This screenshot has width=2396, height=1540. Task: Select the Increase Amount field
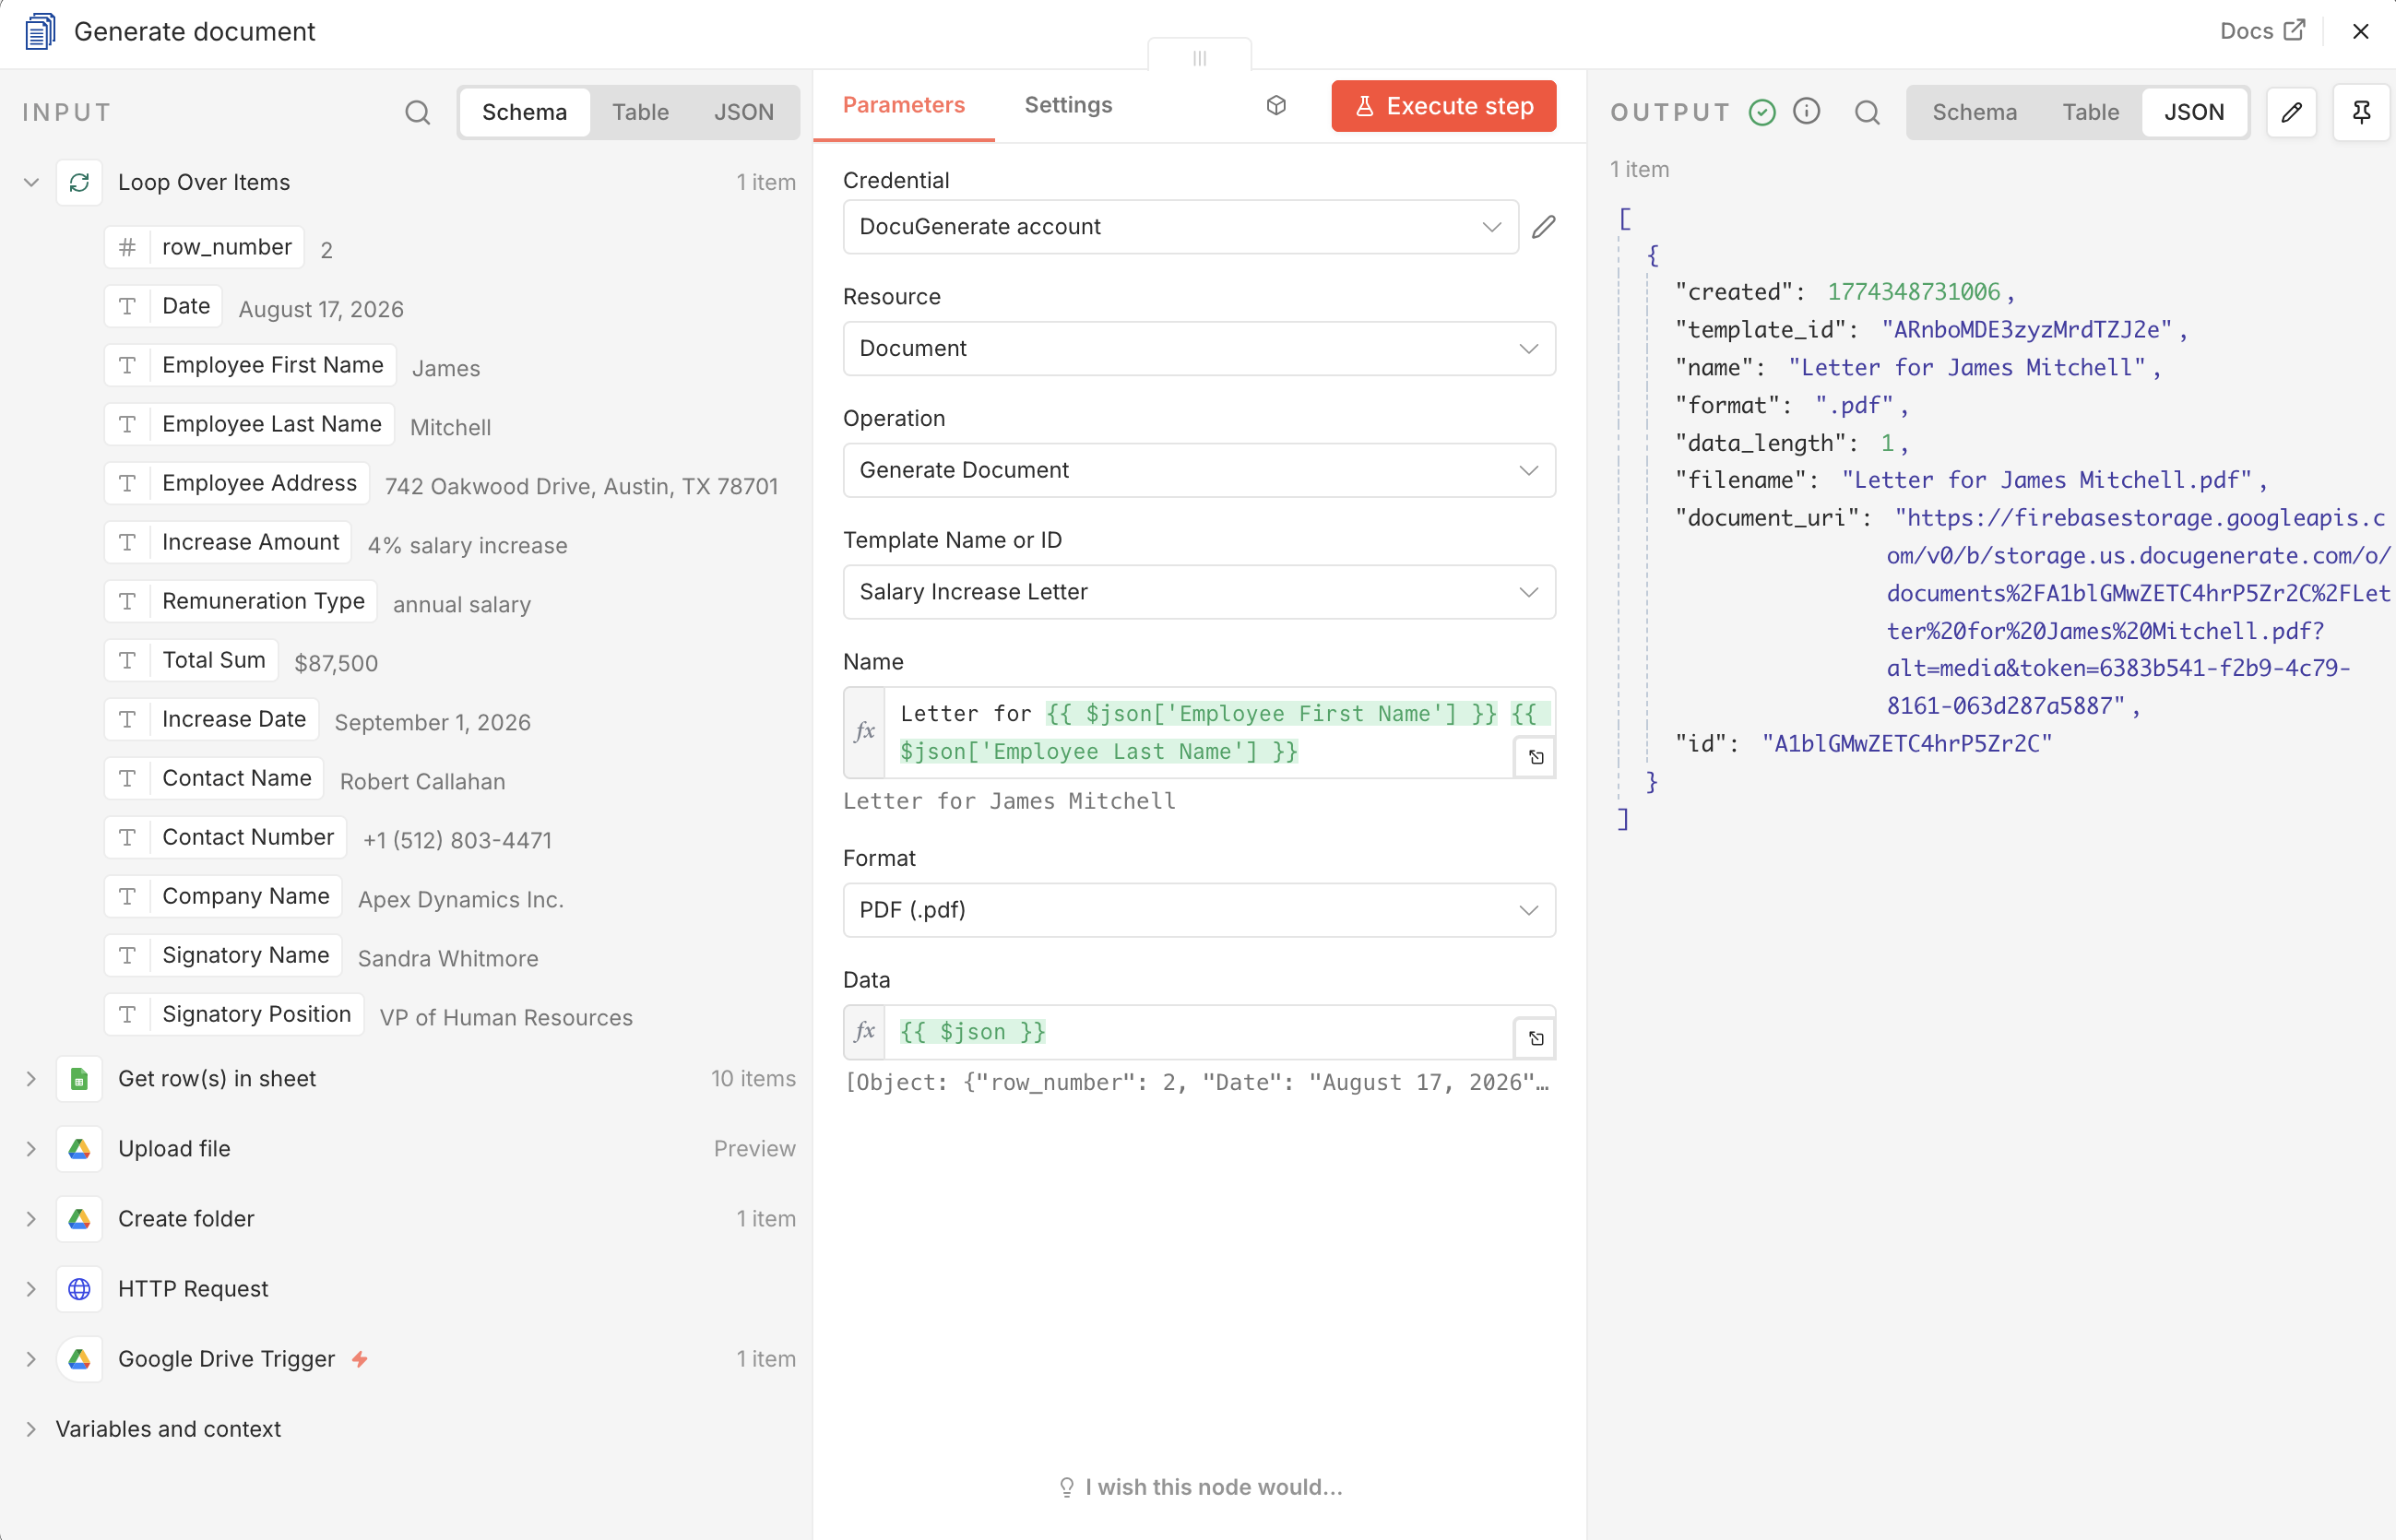click(228, 542)
